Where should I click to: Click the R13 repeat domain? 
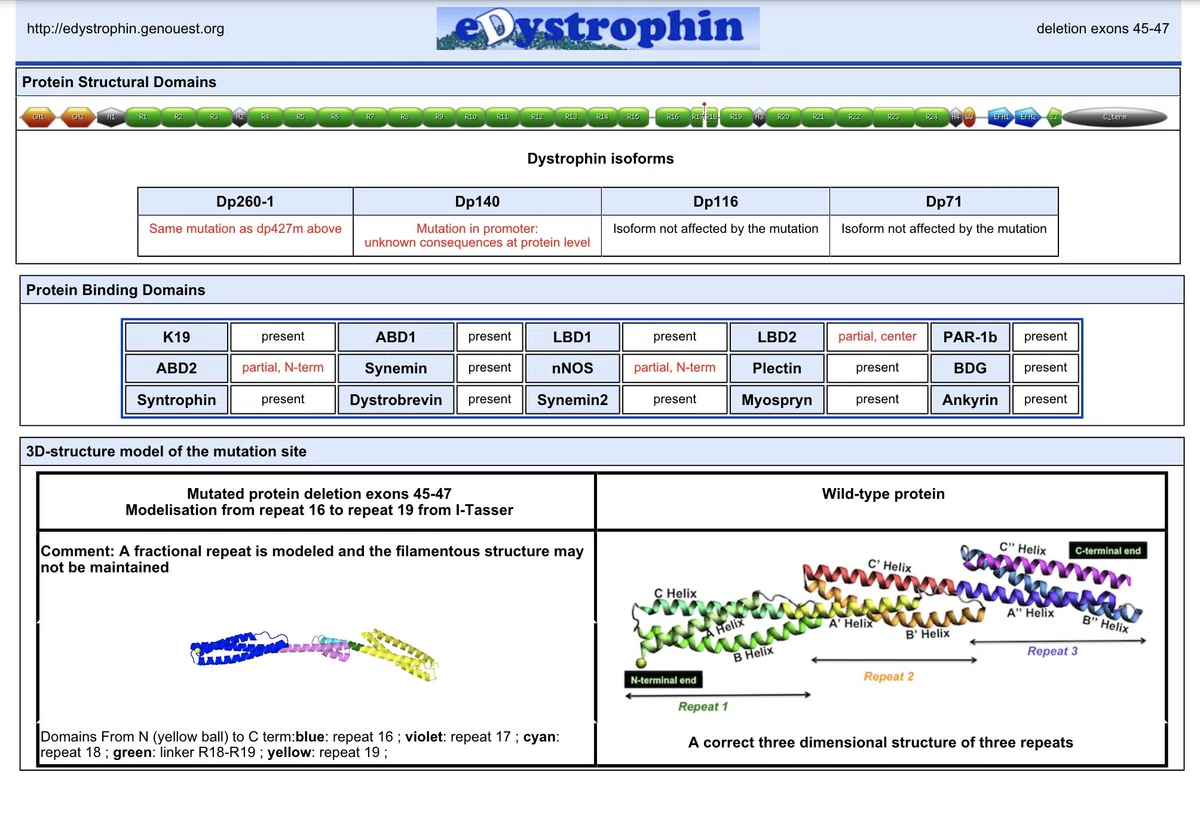click(x=571, y=117)
